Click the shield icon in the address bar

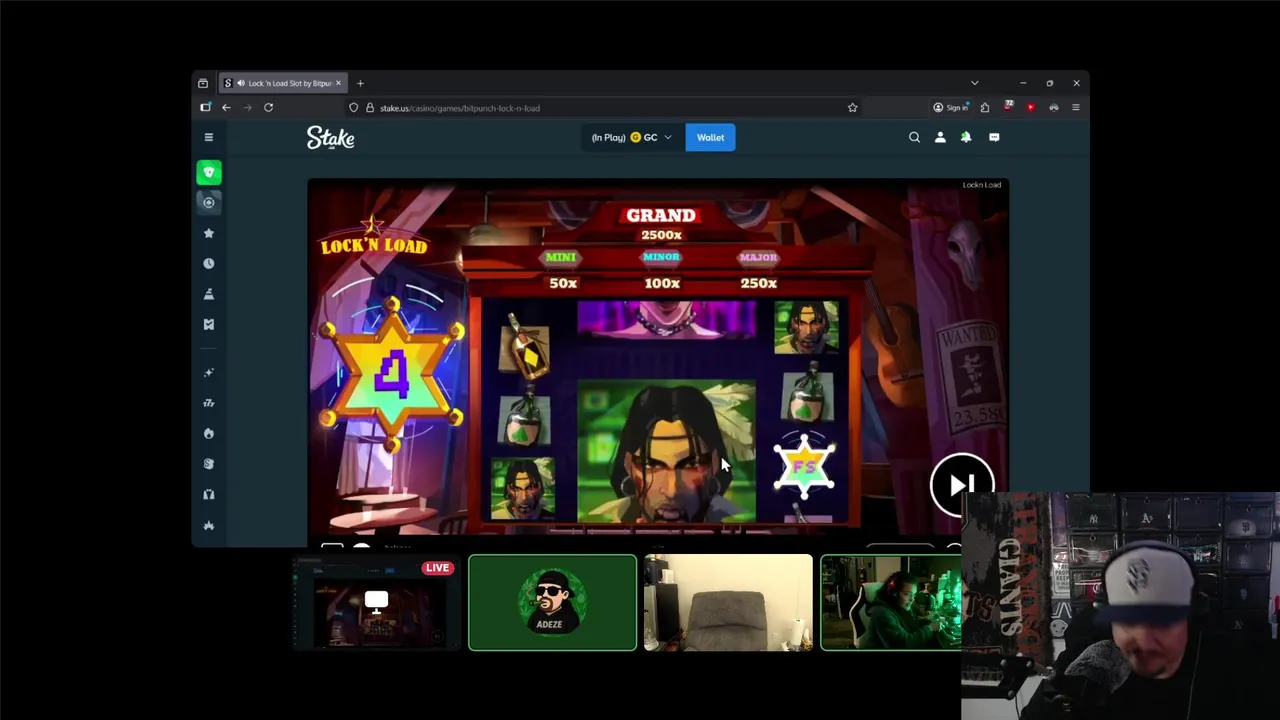[x=354, y=108]
